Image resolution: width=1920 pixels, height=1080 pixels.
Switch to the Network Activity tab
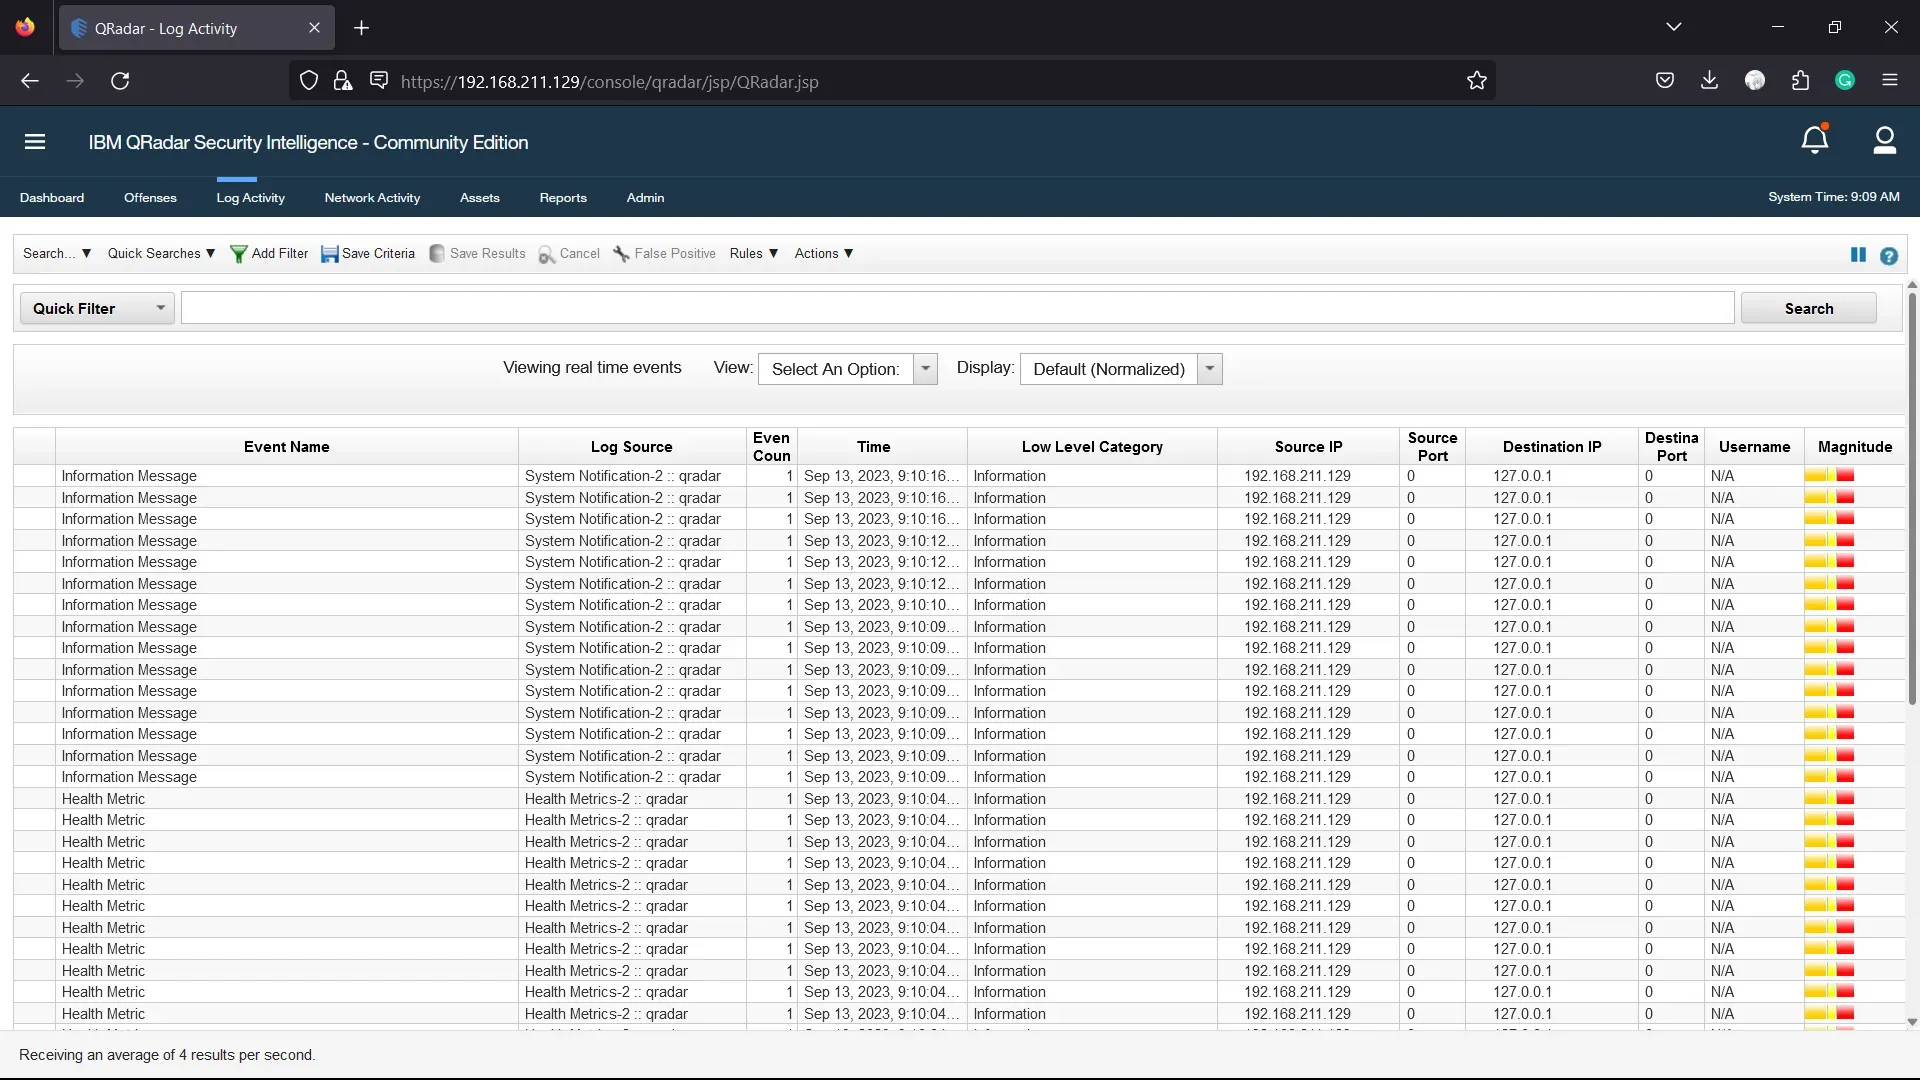coord(372,198)
